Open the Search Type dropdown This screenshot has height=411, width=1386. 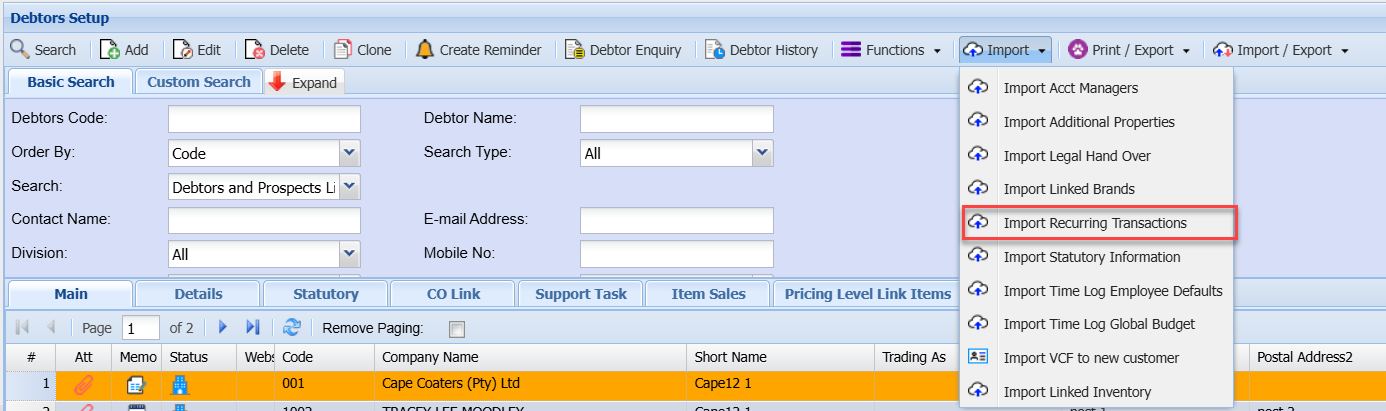pos(762,153)
